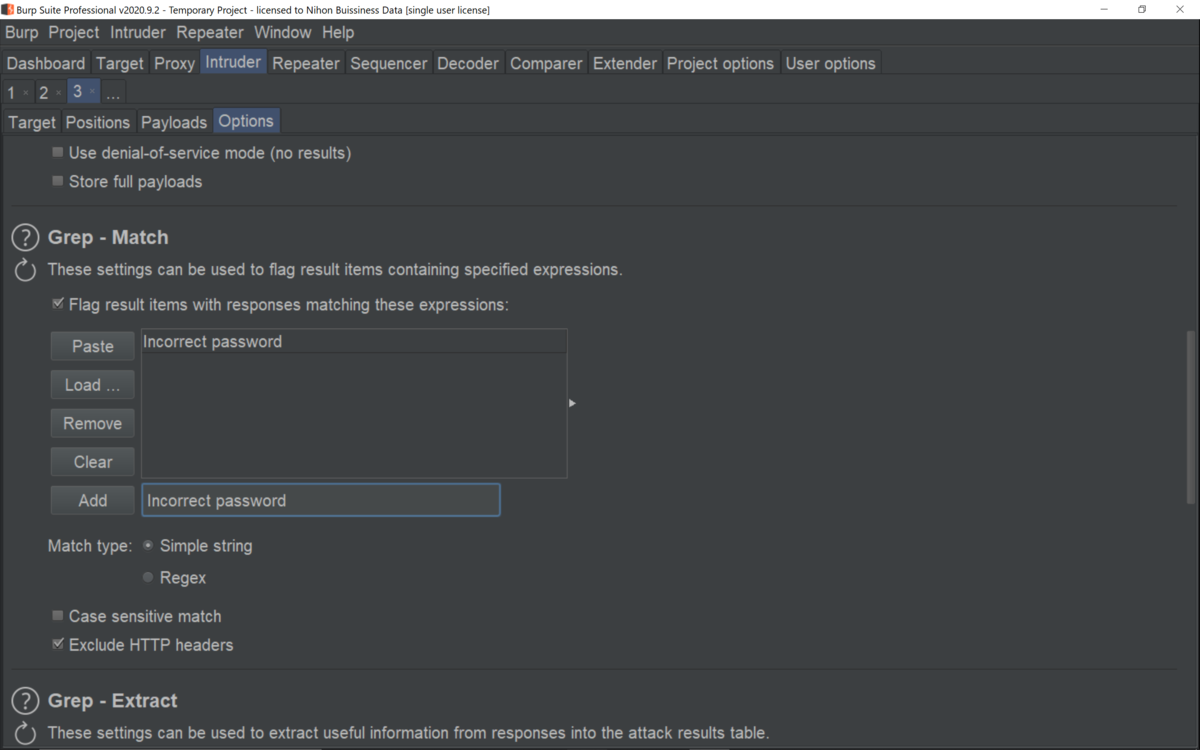The height and width of the screenshot is (750, 1200).
Task: Open Grep - Match help icon
Action: (x=25, y=238)
